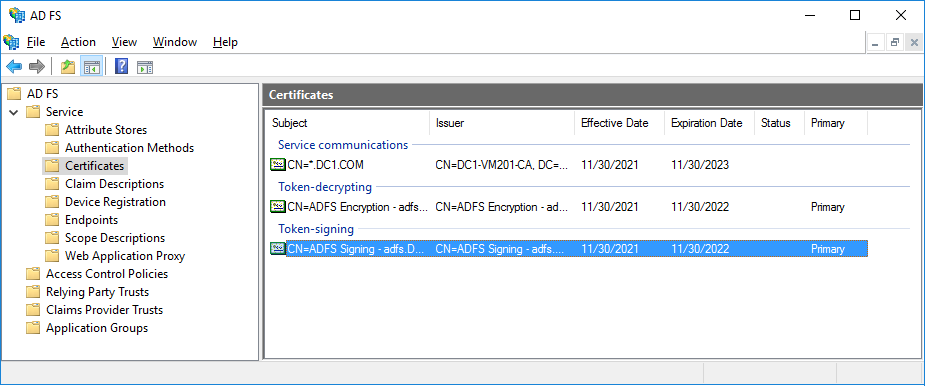The height and width of the screenshot is (386, 925).
Task: Click expiration date 11/30/2023
Action: 700,165
